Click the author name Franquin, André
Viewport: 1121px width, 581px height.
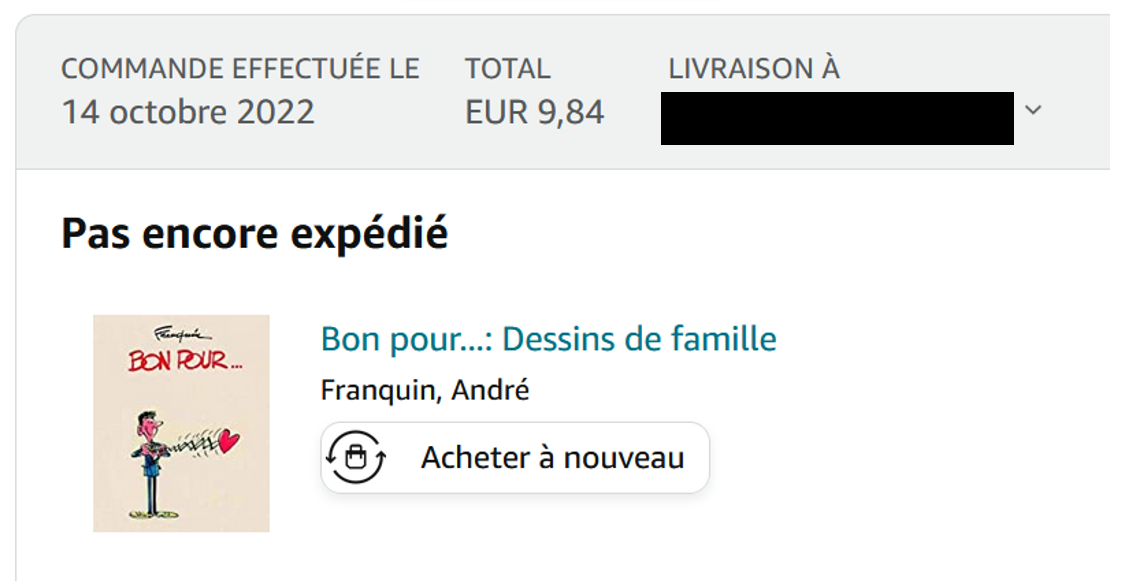[424, 390]
